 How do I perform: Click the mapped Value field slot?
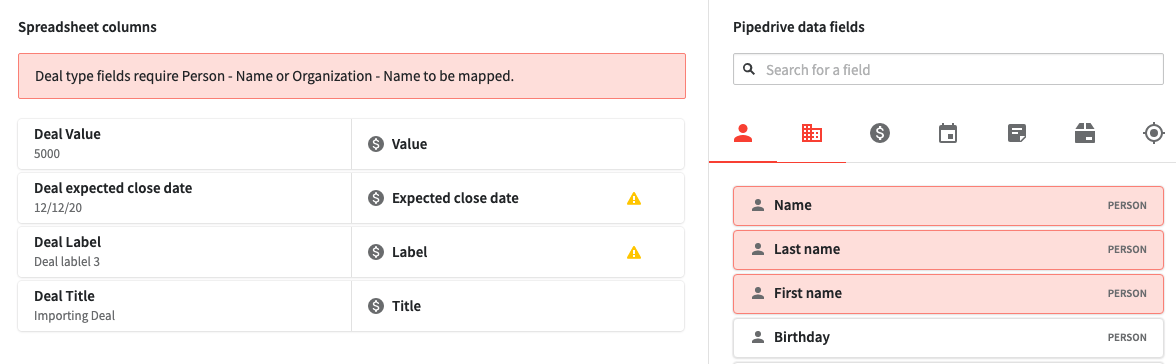[518, 144]
